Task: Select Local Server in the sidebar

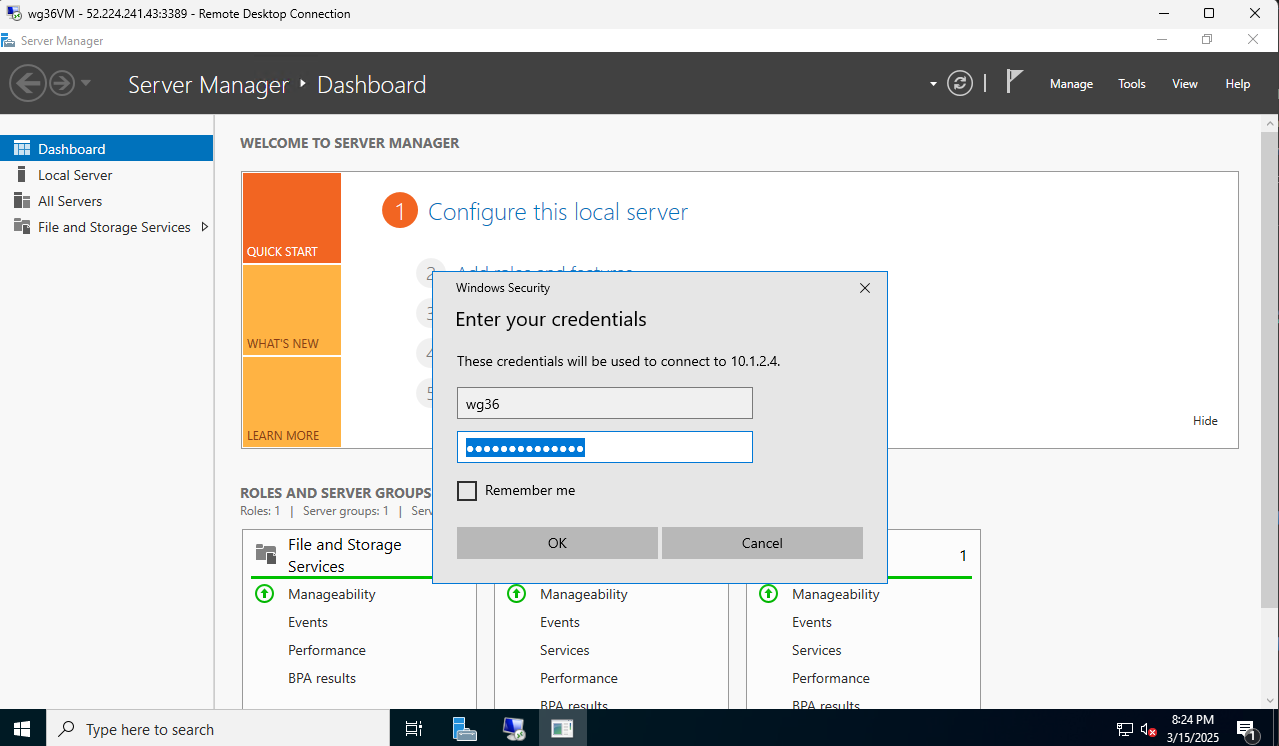Action: tap(75, 175)
